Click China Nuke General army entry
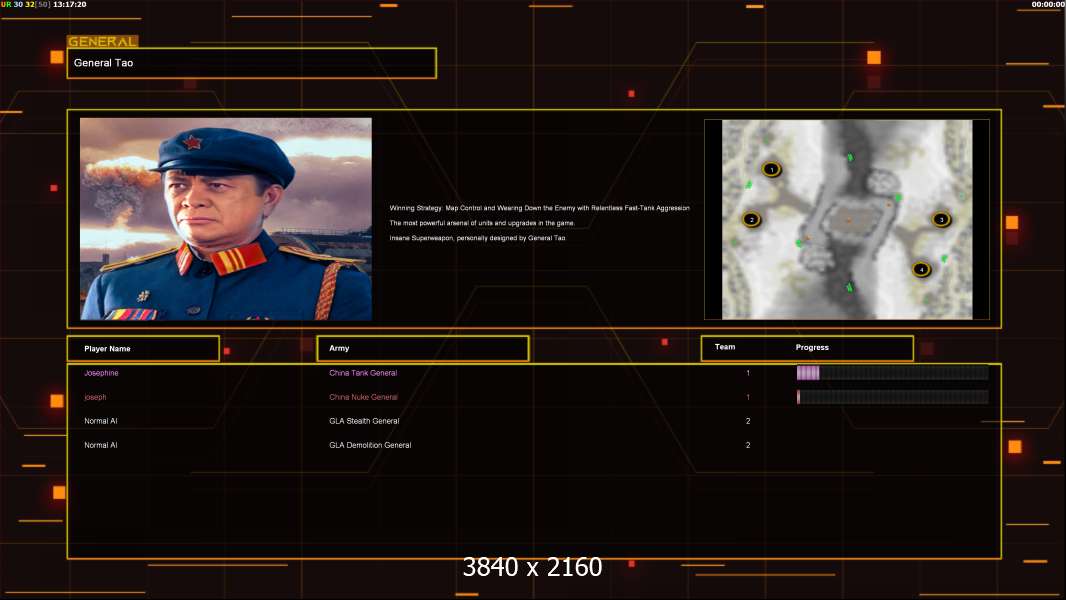Viewport: 1066px width, 600px height. point(364,398)
